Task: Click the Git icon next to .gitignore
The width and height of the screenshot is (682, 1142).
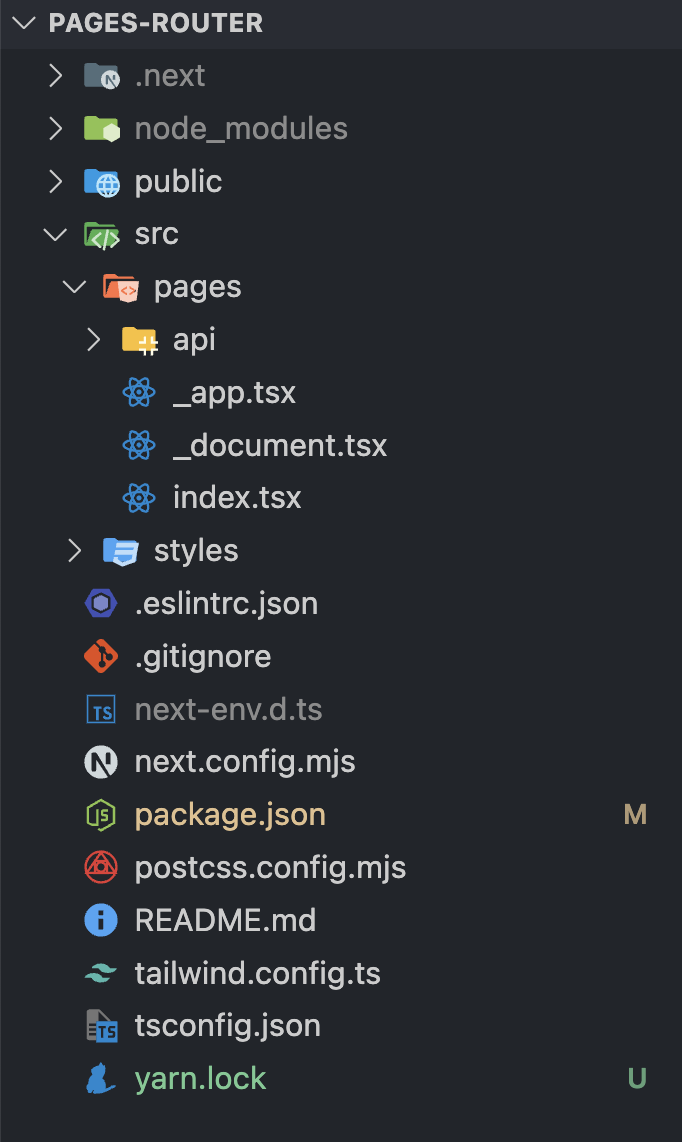Action: pos(101,656)
